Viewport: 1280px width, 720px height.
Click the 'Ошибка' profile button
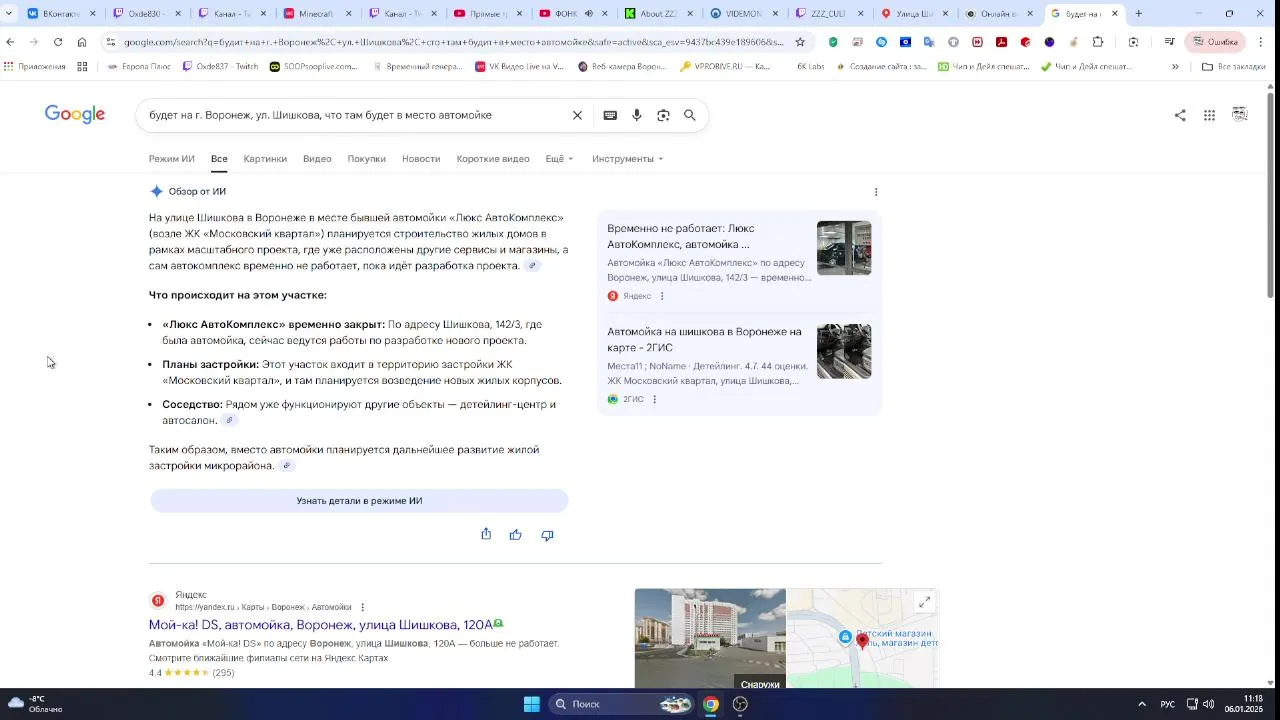click(x=1215, y=42)
